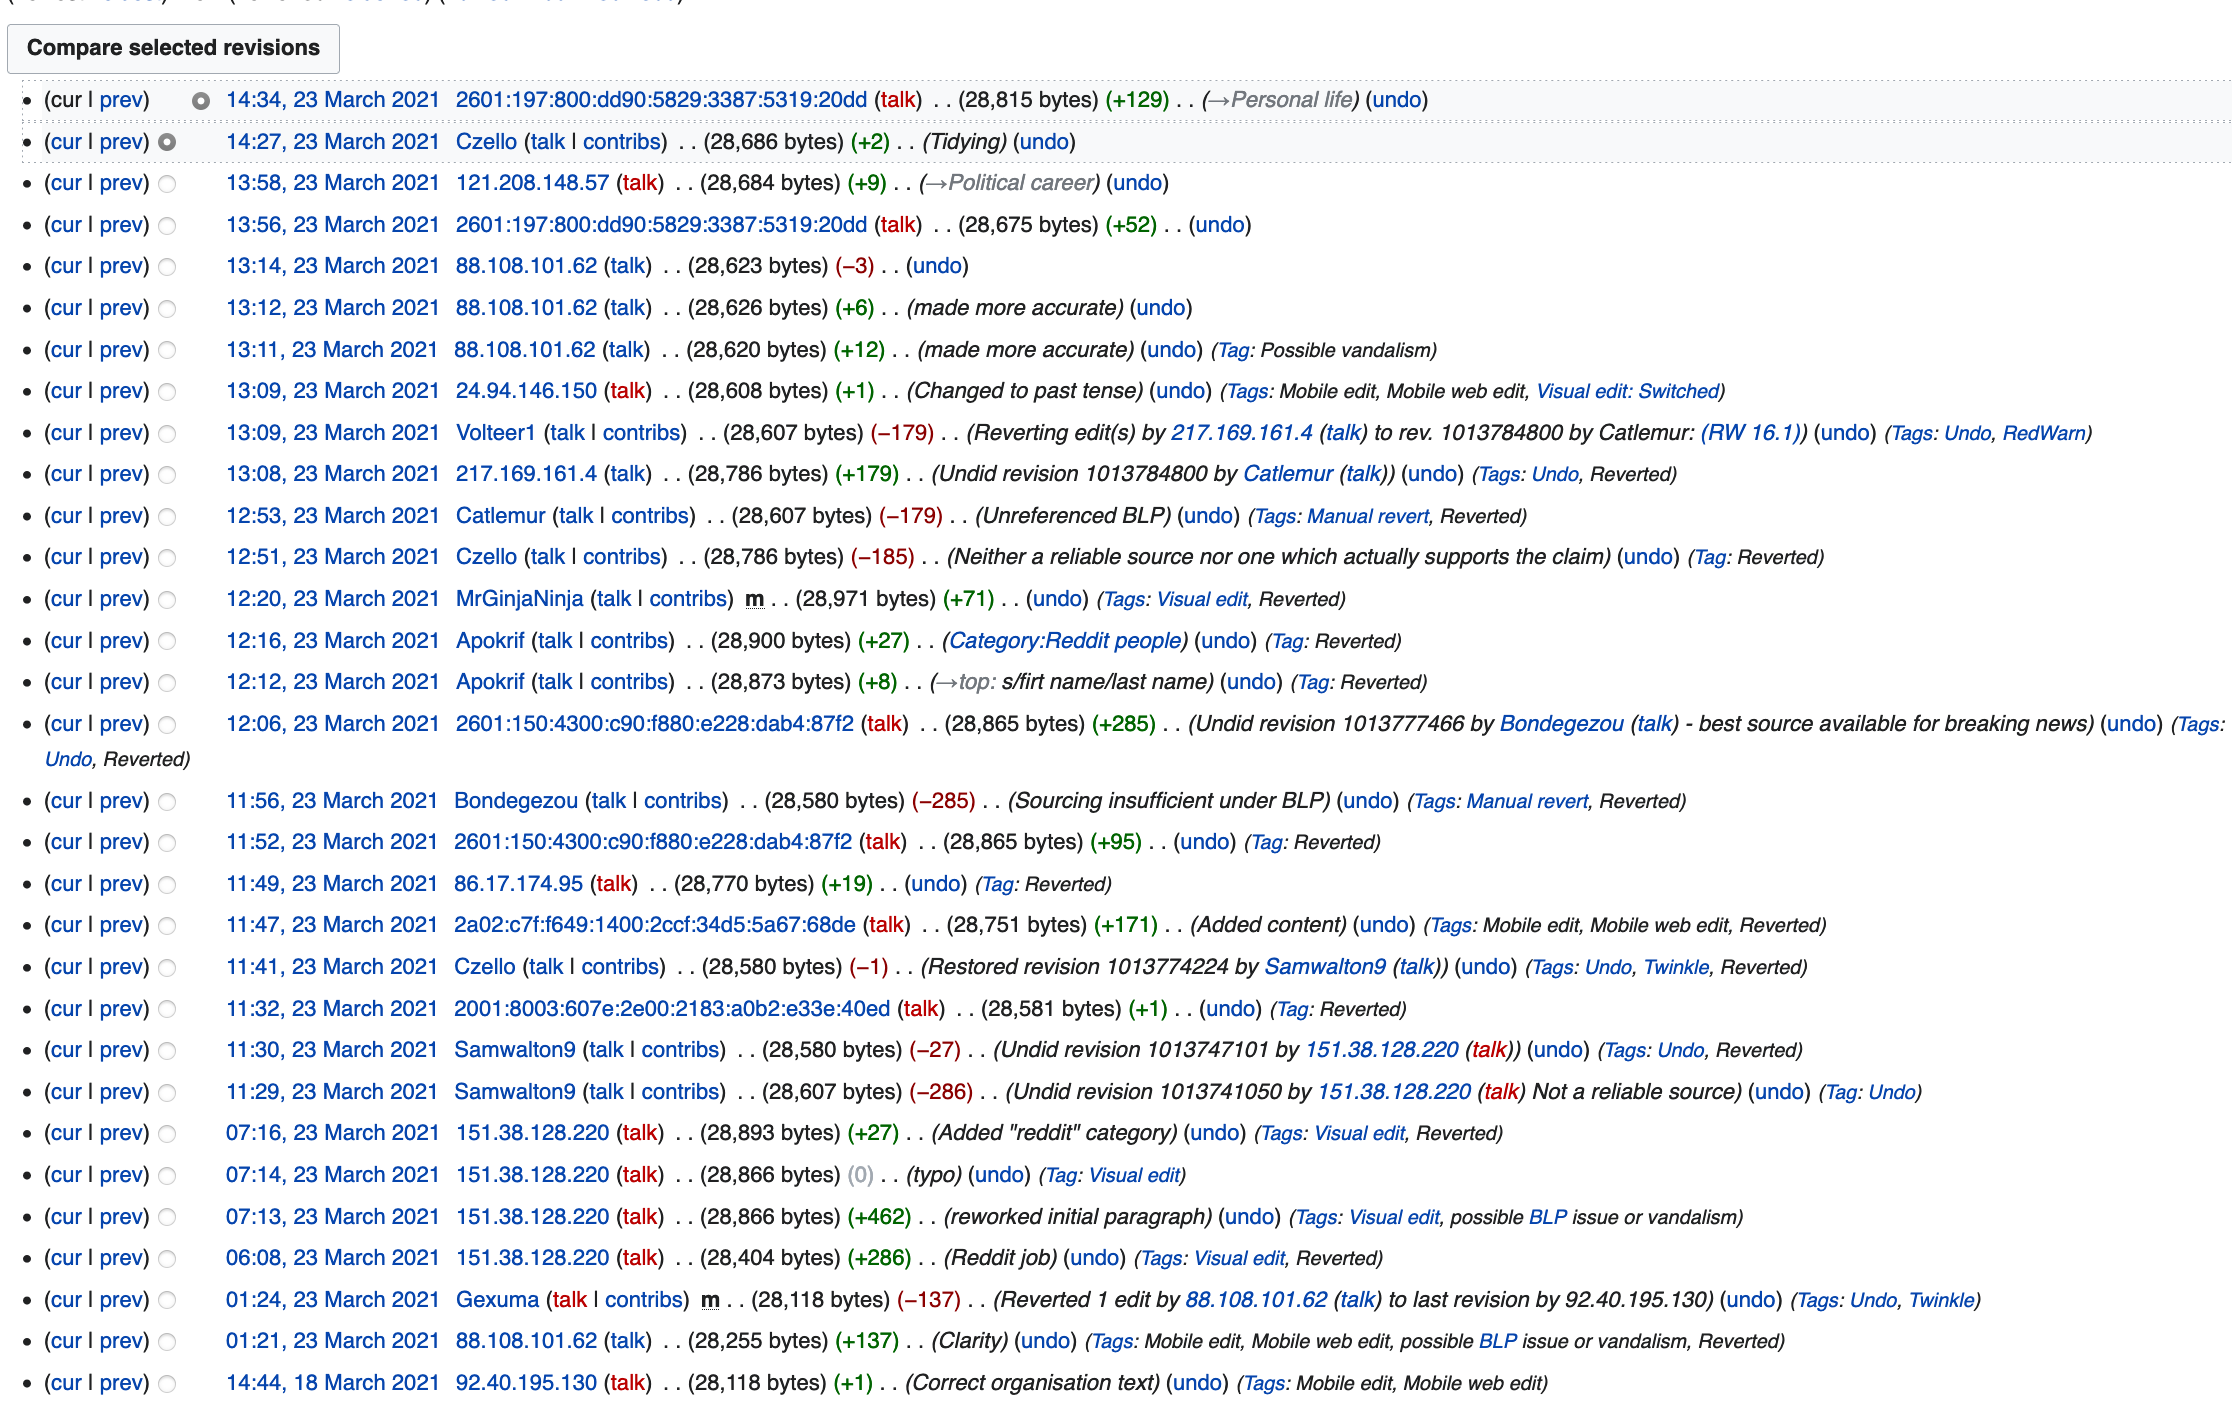Open contribs for MrGinjaNinja
This screenshot has width=2232, height=1404.
pyautogui.click(x=688, y=599)
